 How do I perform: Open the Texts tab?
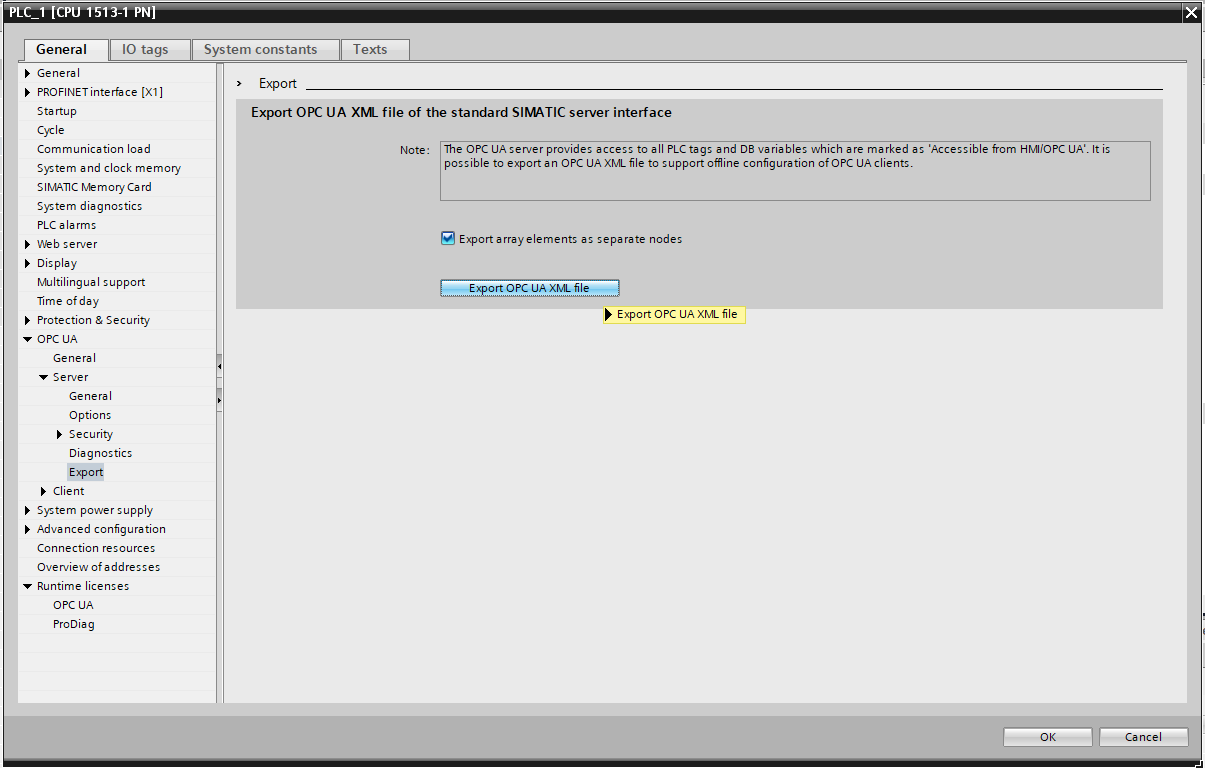370,49
